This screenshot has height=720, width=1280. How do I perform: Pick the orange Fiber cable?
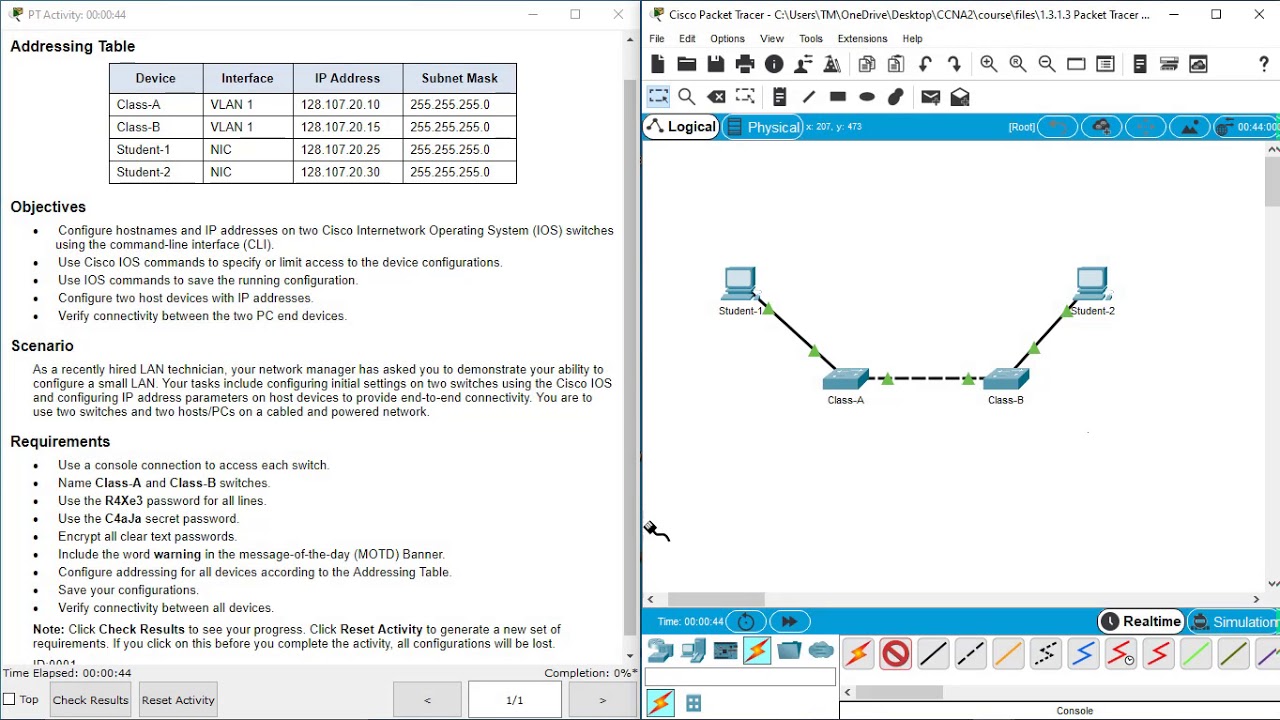coord(1008,654)
